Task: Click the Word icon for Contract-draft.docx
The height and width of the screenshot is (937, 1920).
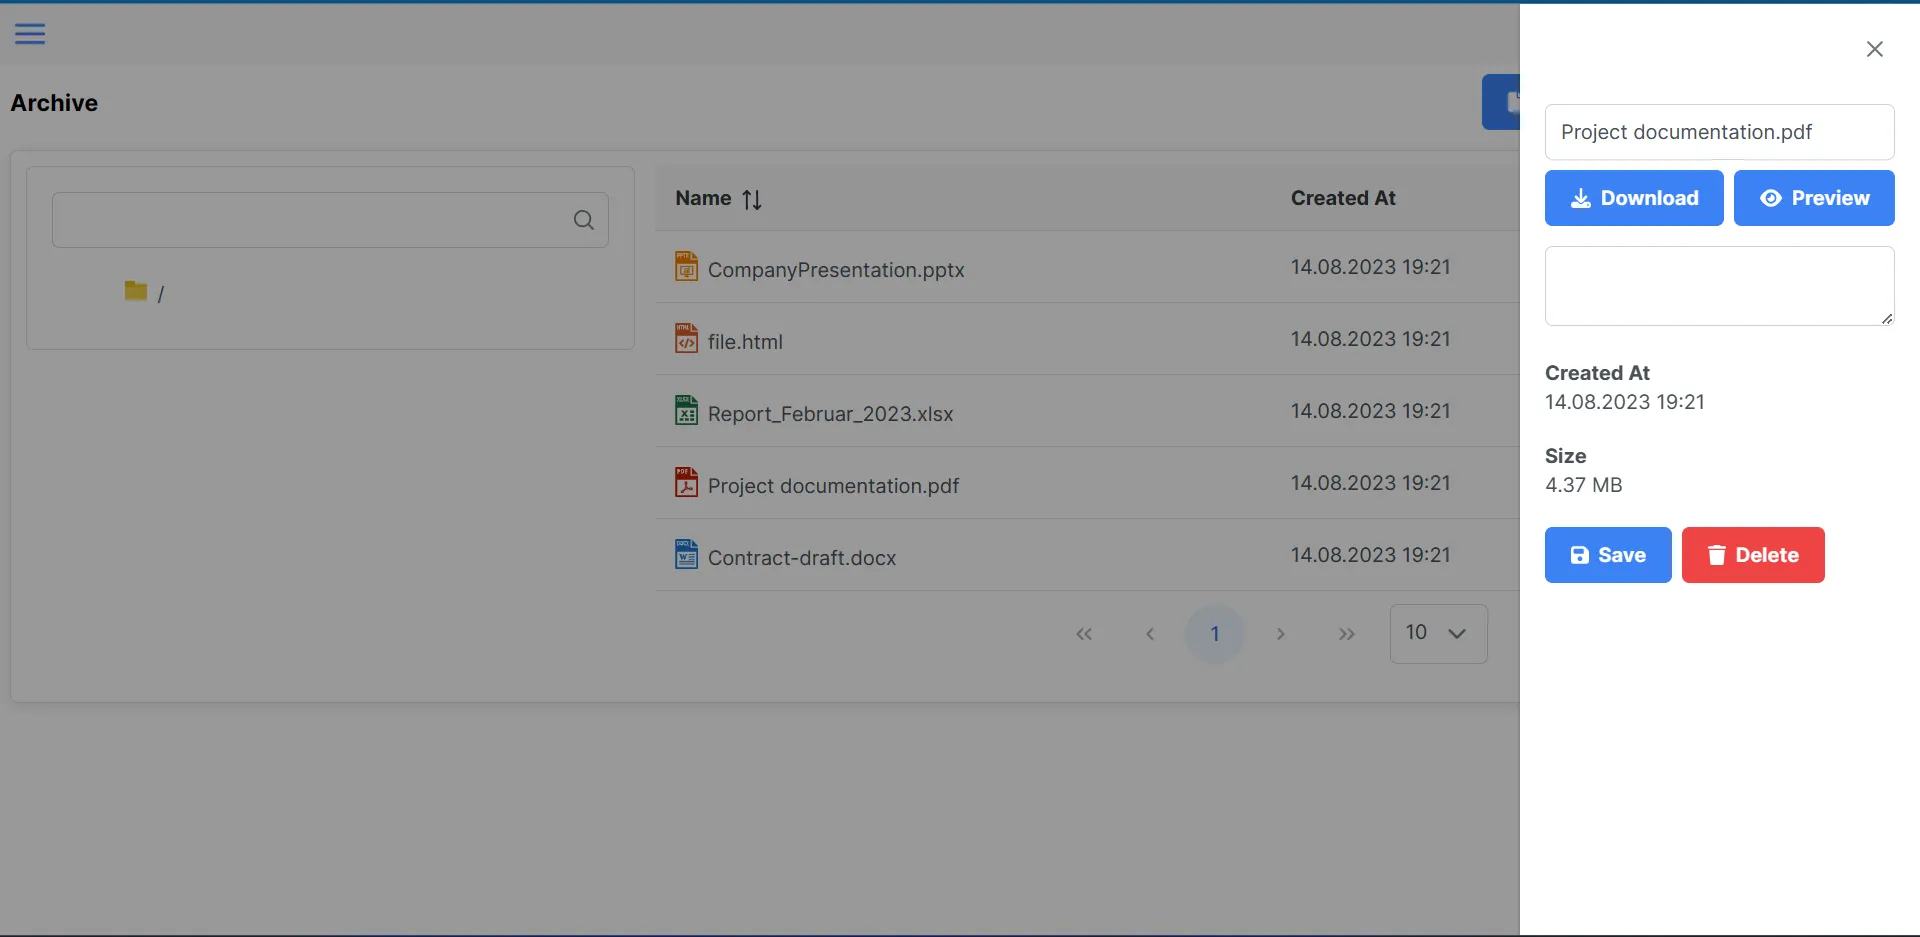Action: coord(686,555)
